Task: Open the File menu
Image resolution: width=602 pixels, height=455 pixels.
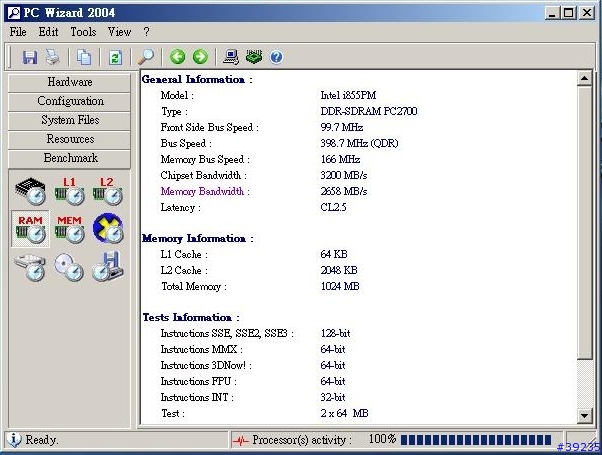Action: tap(18, 32)
